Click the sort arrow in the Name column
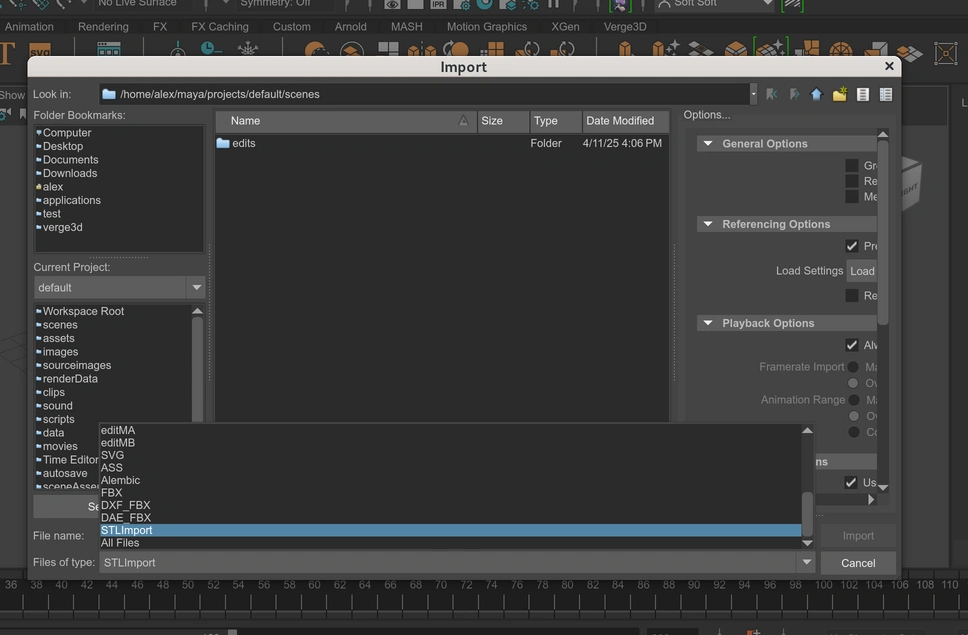The image size is (968, 635). (463, 120)
